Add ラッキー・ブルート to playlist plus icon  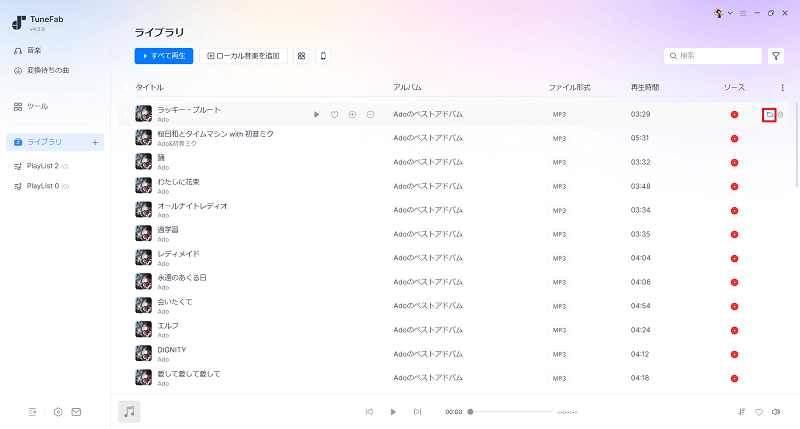pyautogui.click(x=353, y=115)
